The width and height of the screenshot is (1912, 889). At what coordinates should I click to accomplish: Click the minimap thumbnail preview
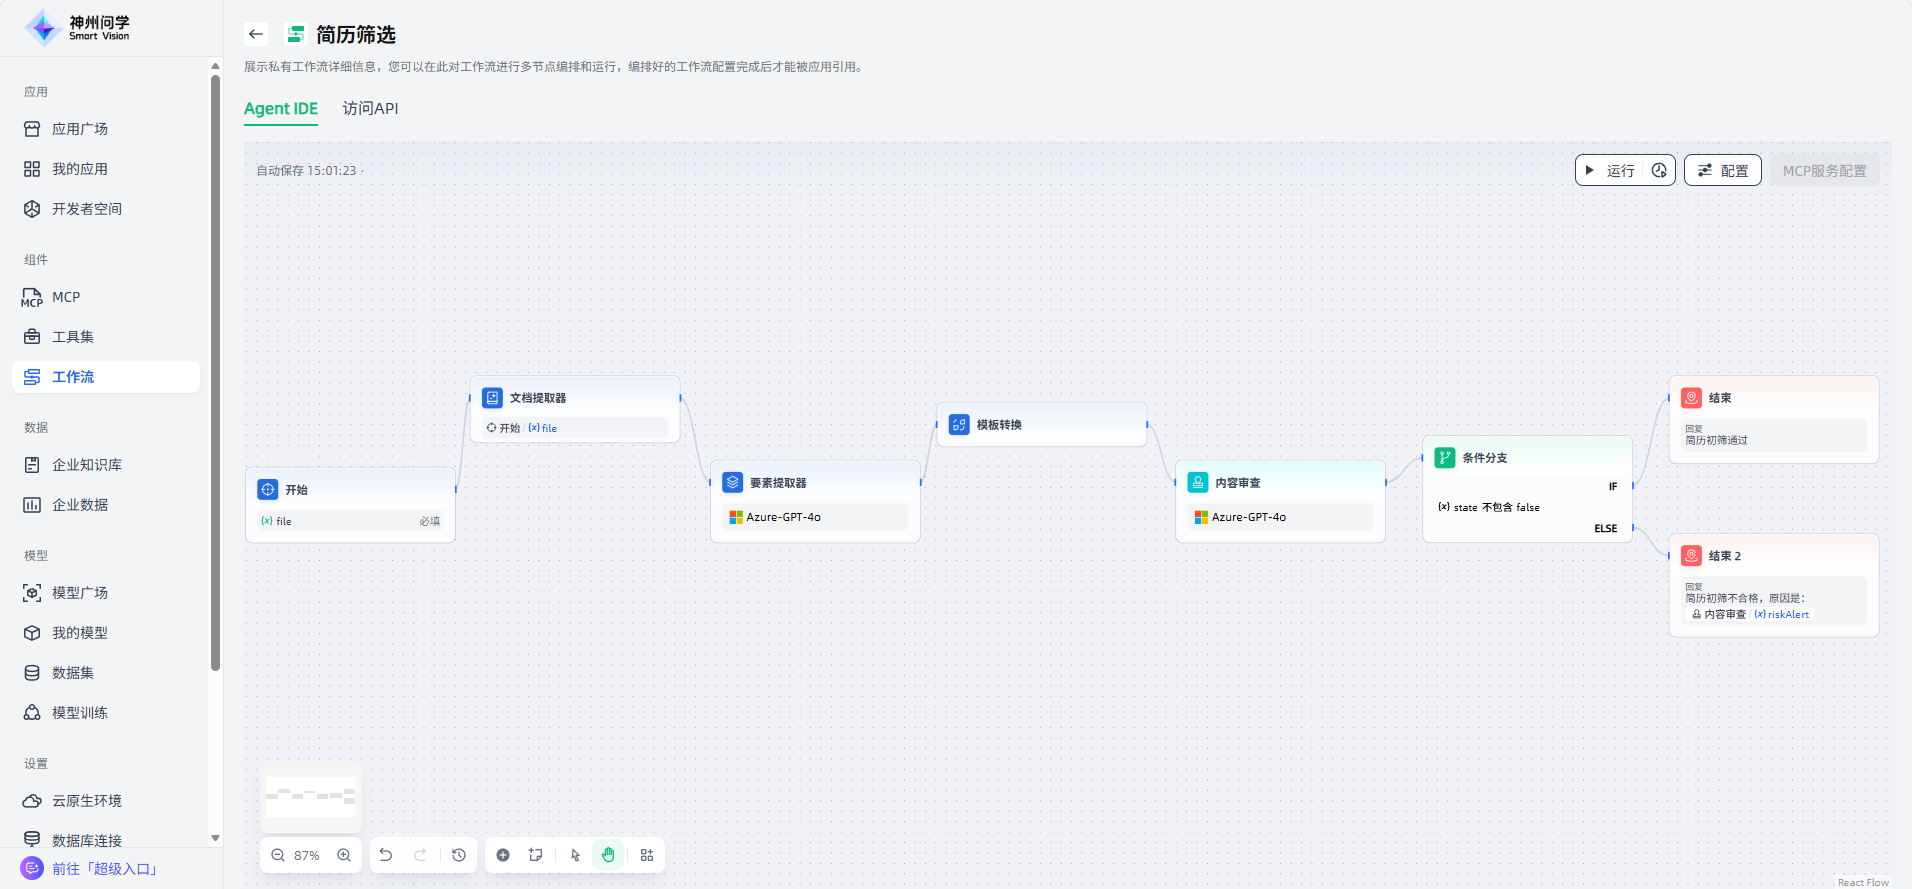310,796
